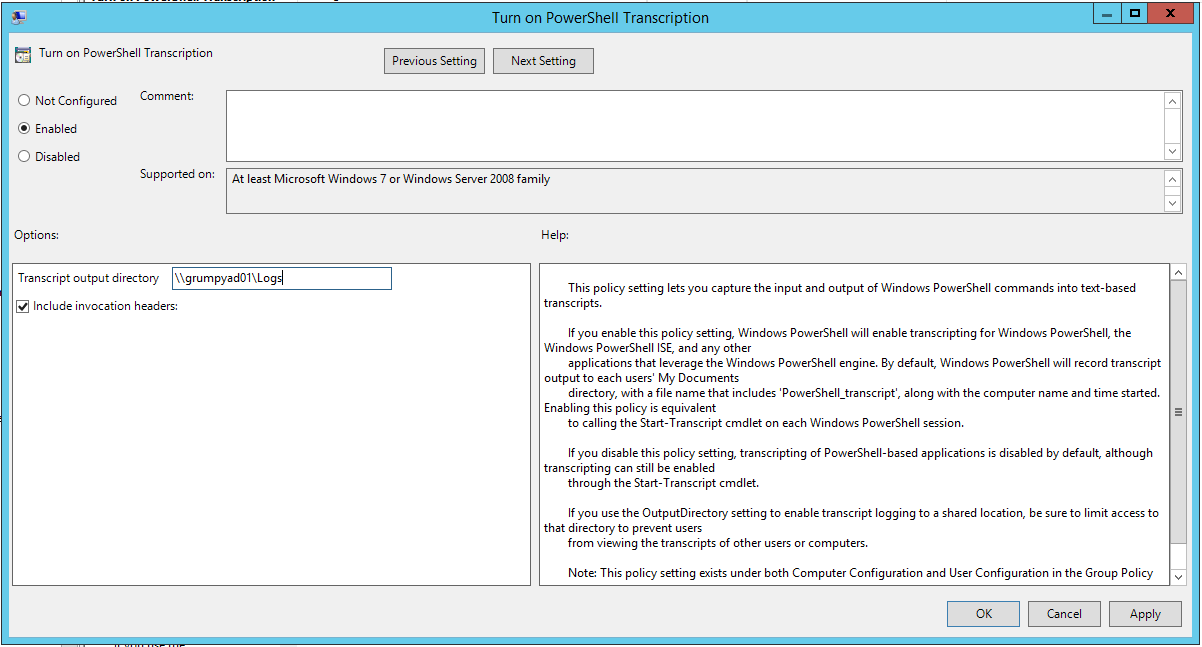Click the 'Supported on:' label

177,174
